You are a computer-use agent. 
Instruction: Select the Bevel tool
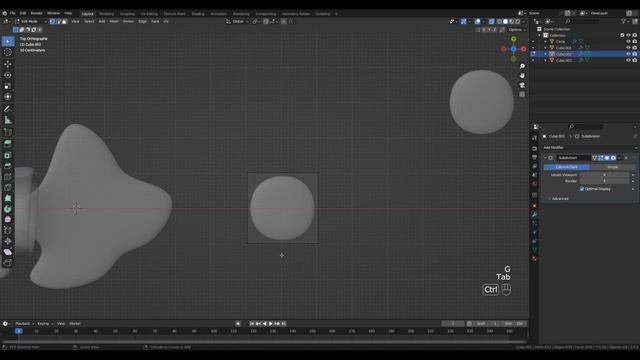click(x=8, y=166)
